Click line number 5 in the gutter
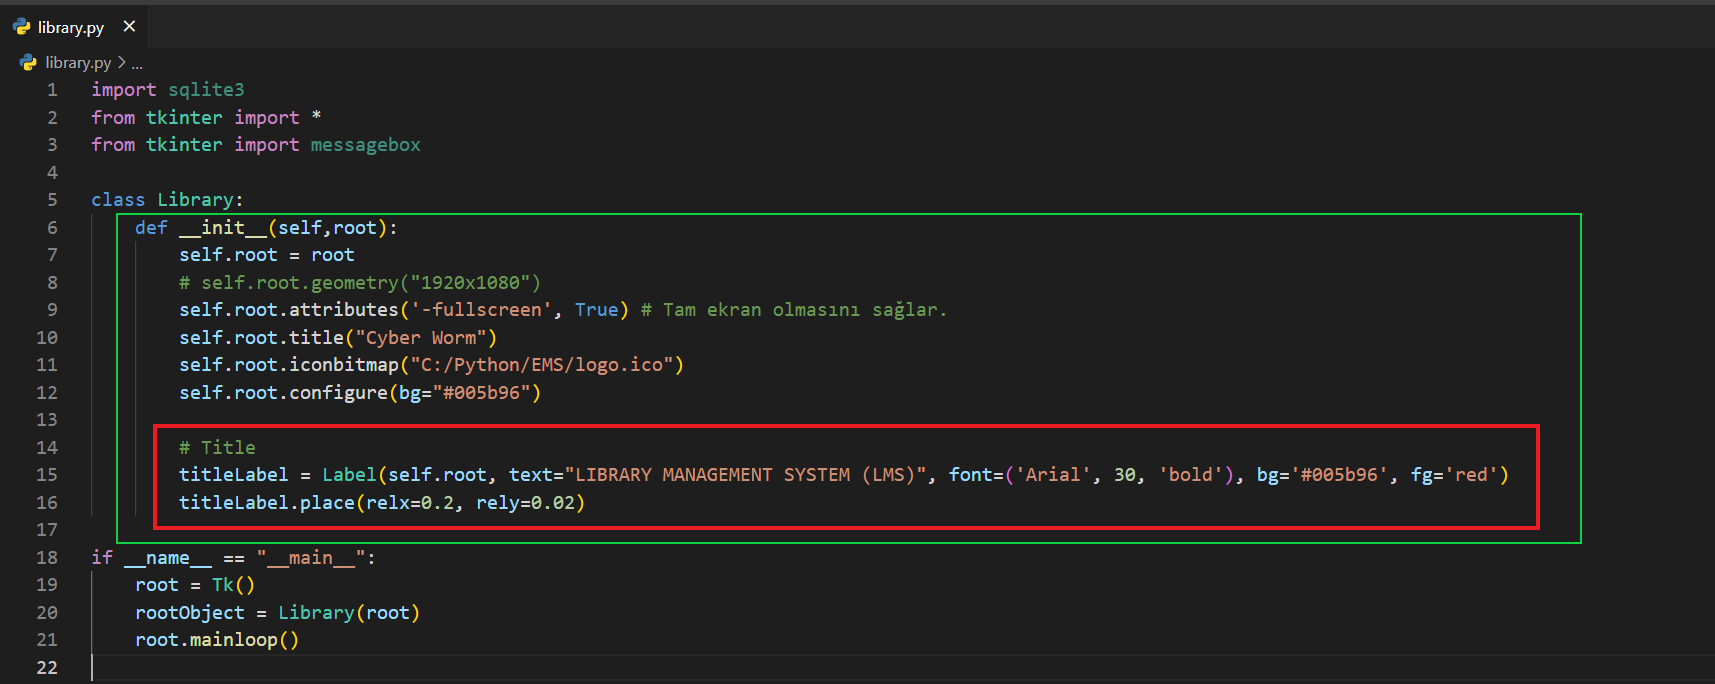Screen dimensions: 1715x684 (52, 200)
